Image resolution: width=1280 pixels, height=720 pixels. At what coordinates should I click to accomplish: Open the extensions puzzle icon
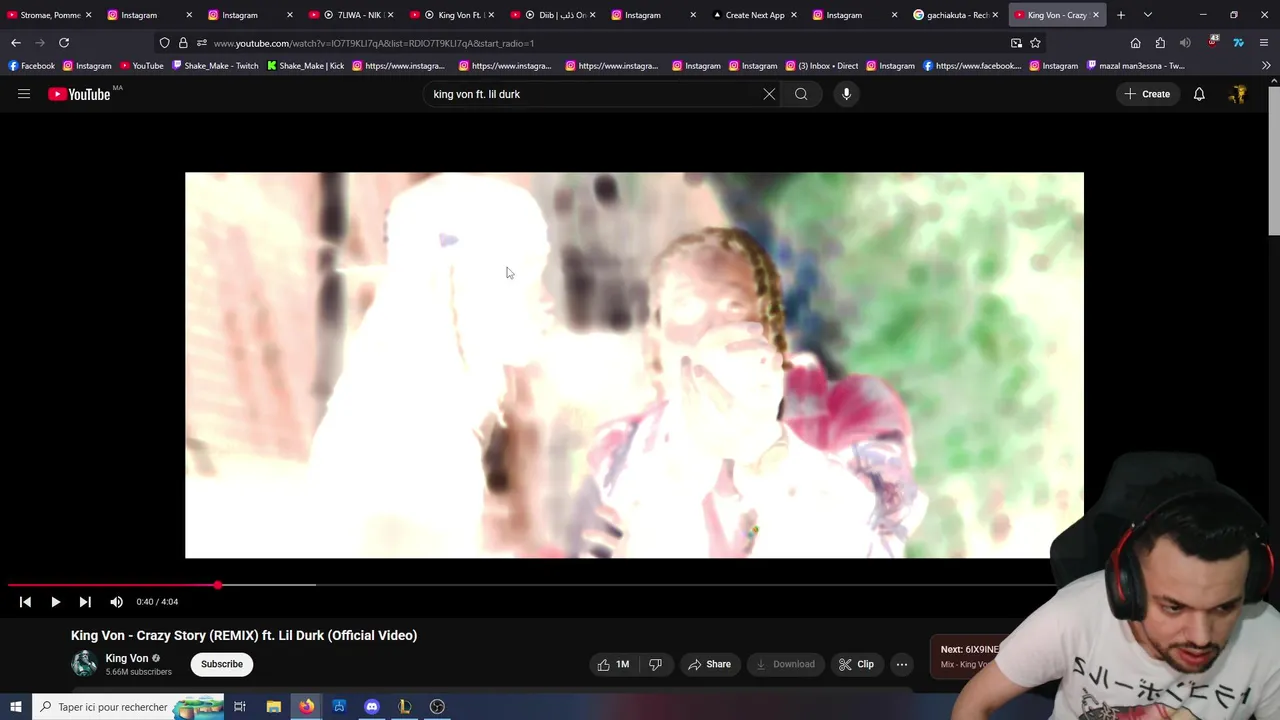pyautogui.click(x=1160, y=43)
